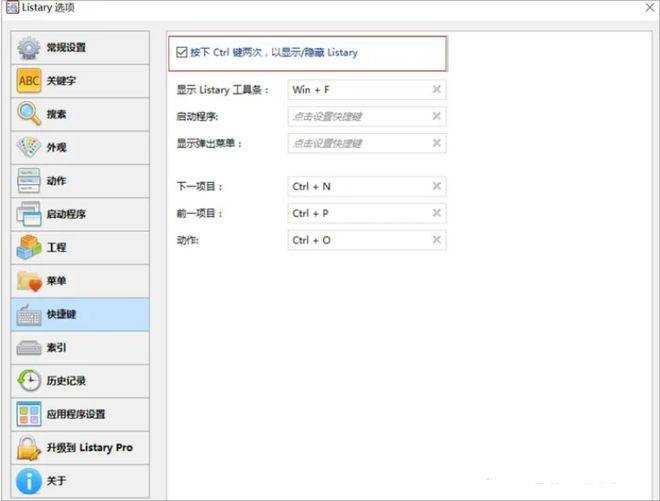This screenshot has height=501, width=660.
Task: Open 常规设置 gear icon
Action: point(29,48)
